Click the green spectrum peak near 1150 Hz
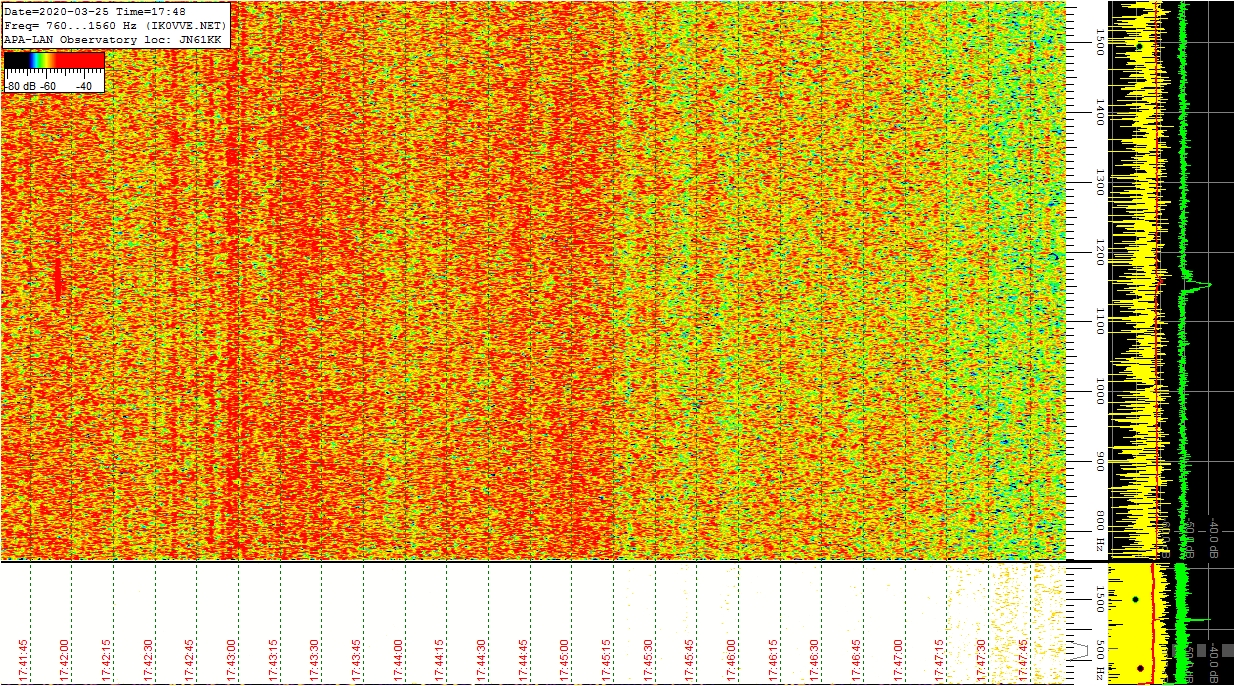The height and width of the screenshot is (686, 1235). pyautogui.click(x=1198, y=286)
